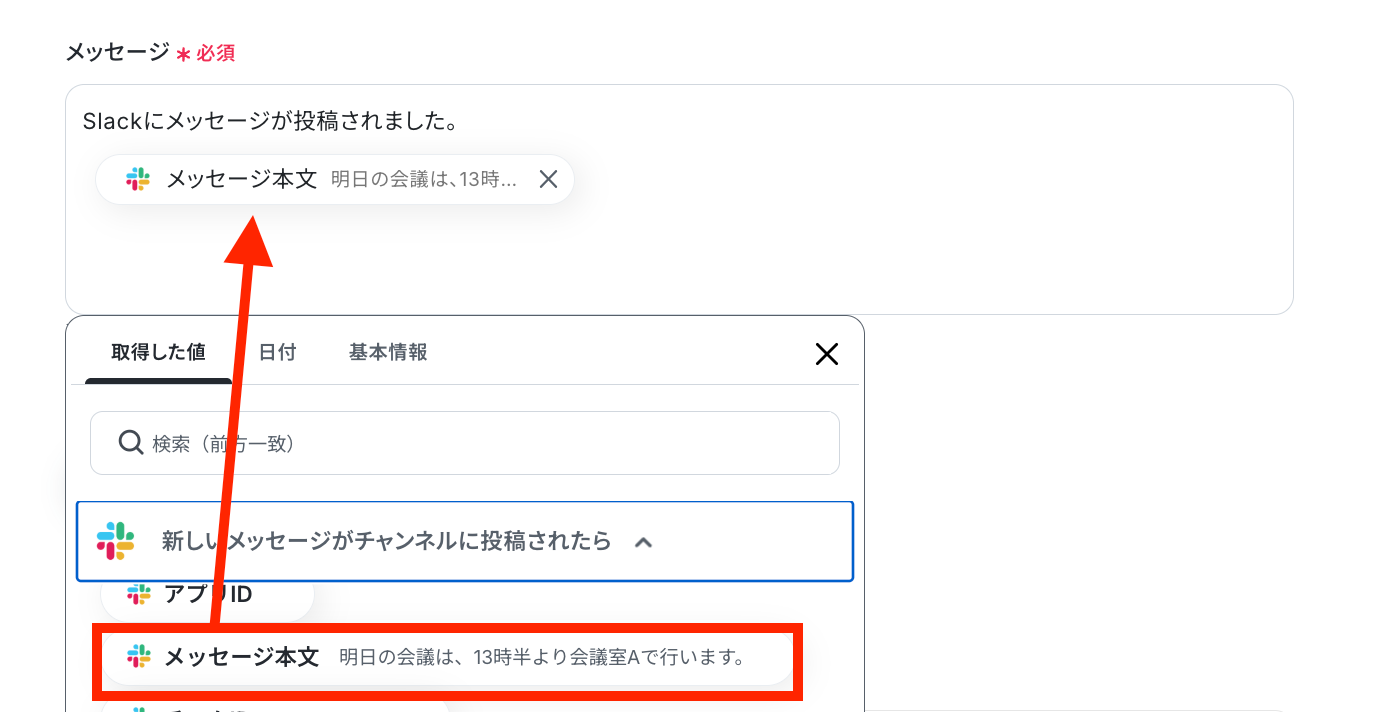Click the Slack icon beside アプリID
The image size is (1374, 712).
coord(139,595)
